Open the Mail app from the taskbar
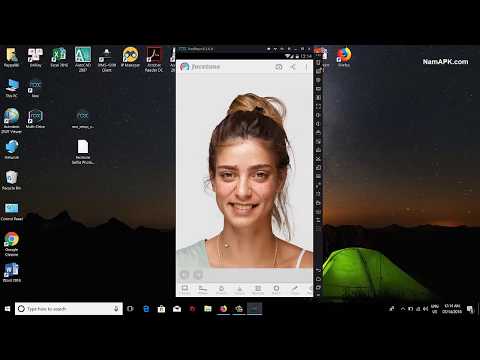480x360 pixels. (x=177, y=309)
